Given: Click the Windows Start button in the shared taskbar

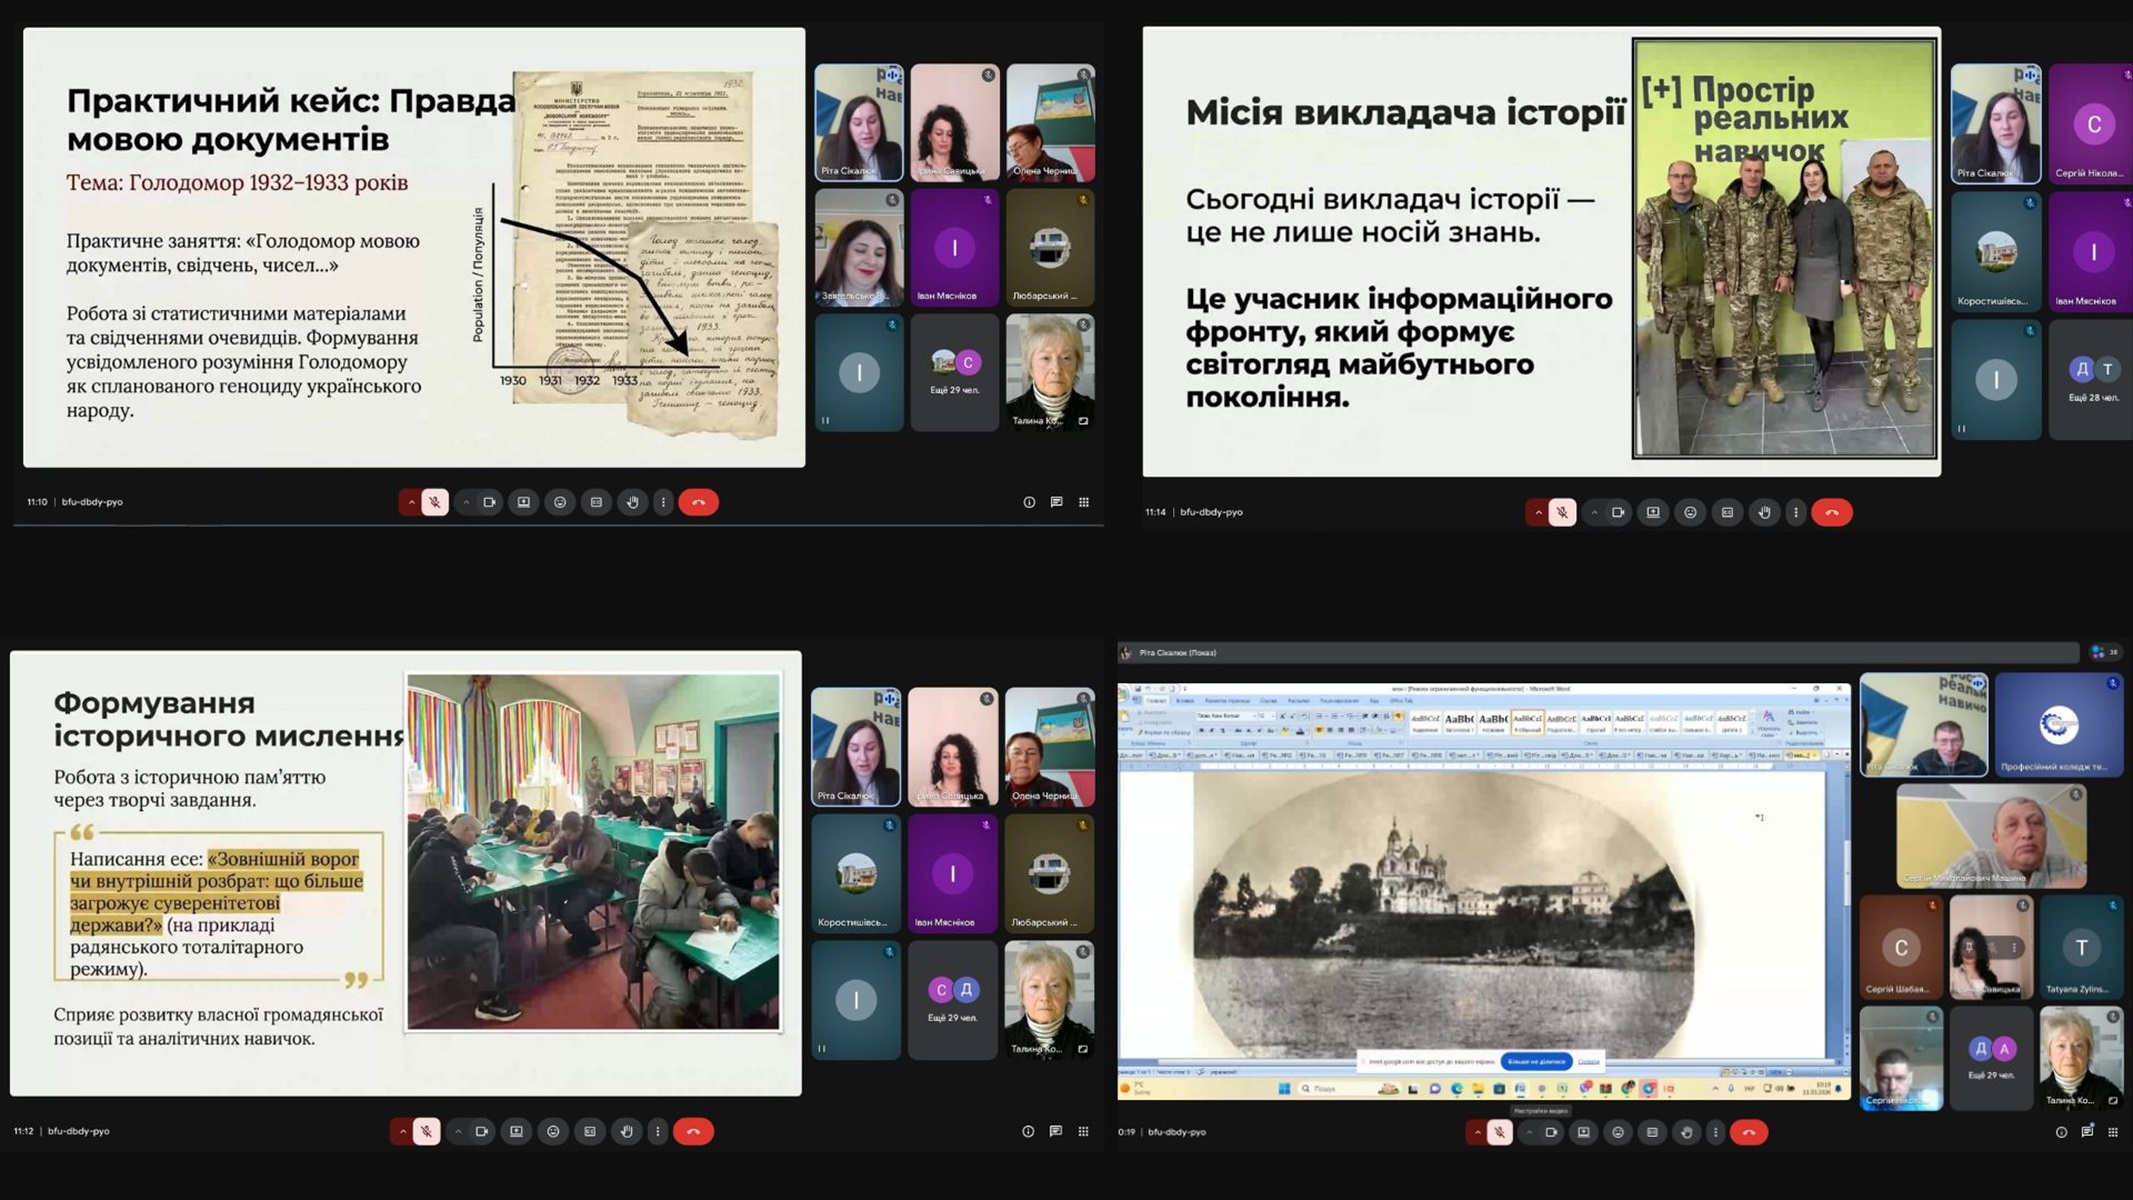Looking at the screenshot, I should tap(1284, 1088).
